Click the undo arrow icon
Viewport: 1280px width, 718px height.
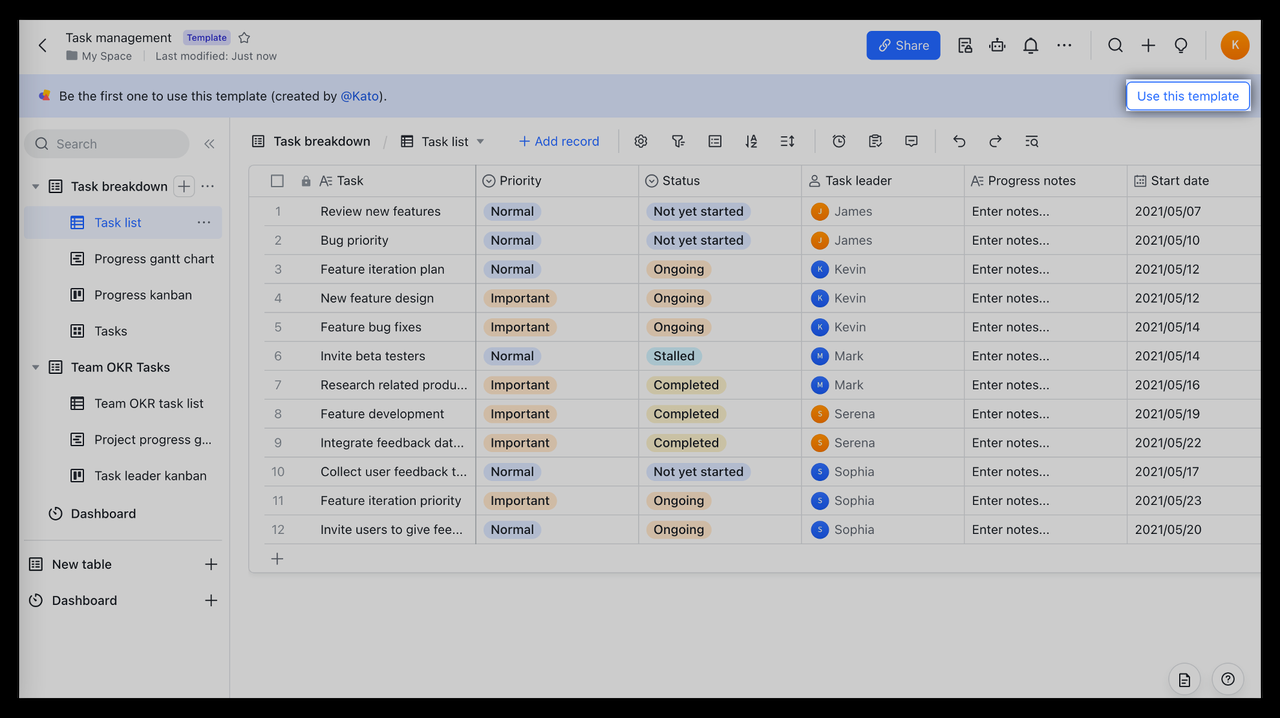click(959, 142)
